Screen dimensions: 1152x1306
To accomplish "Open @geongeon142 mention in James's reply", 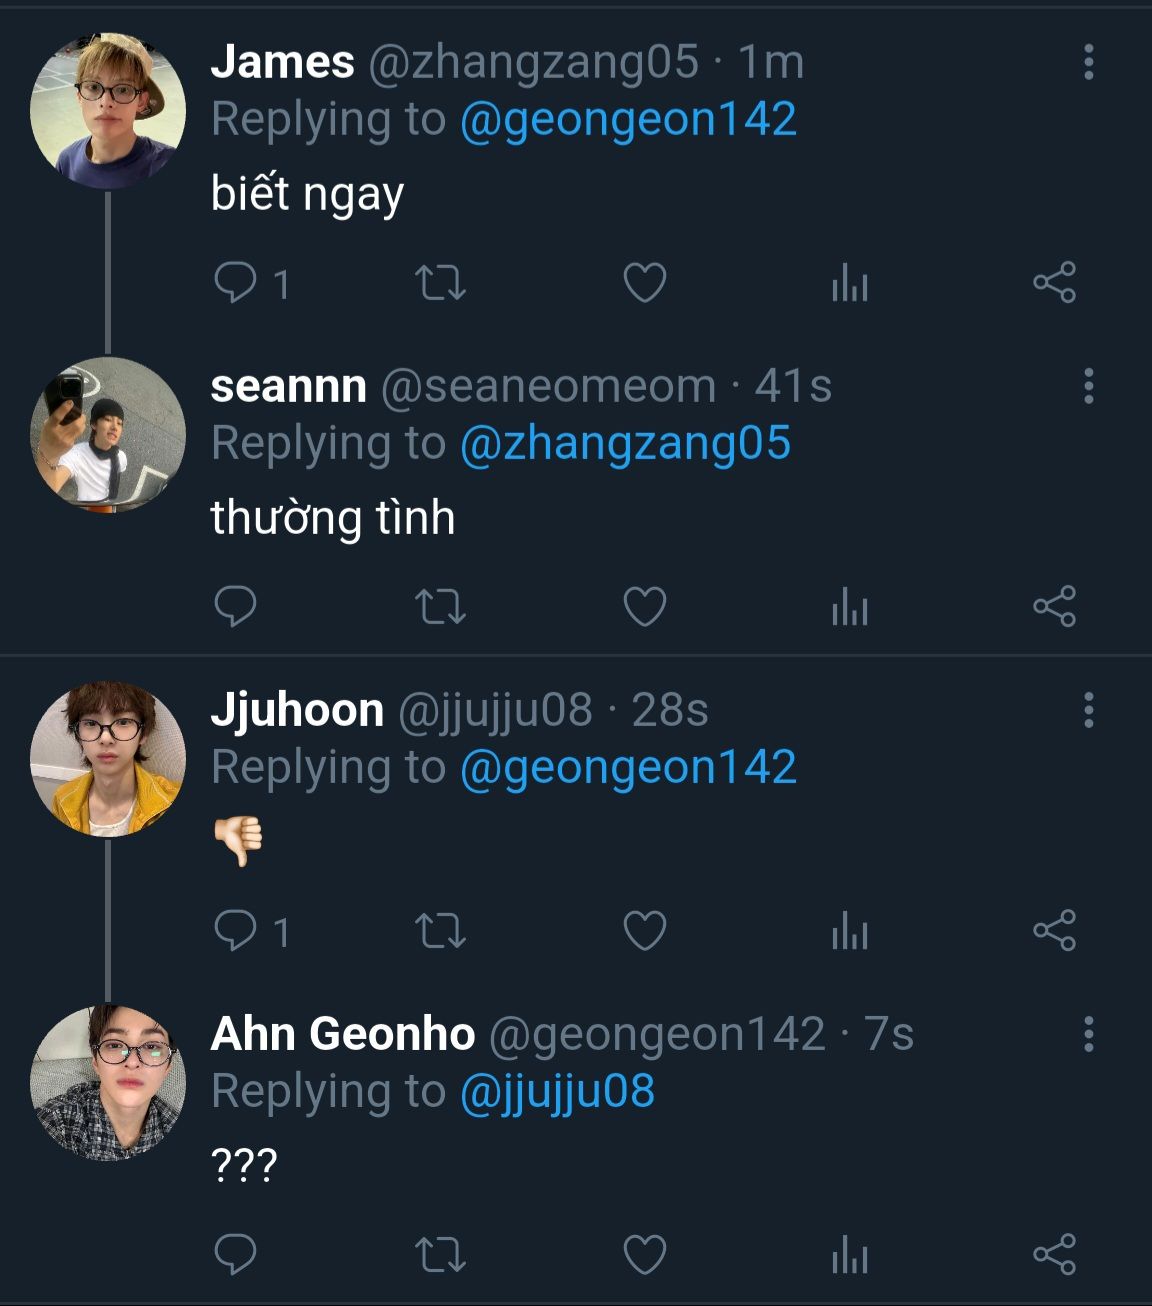I will [628, 119].
